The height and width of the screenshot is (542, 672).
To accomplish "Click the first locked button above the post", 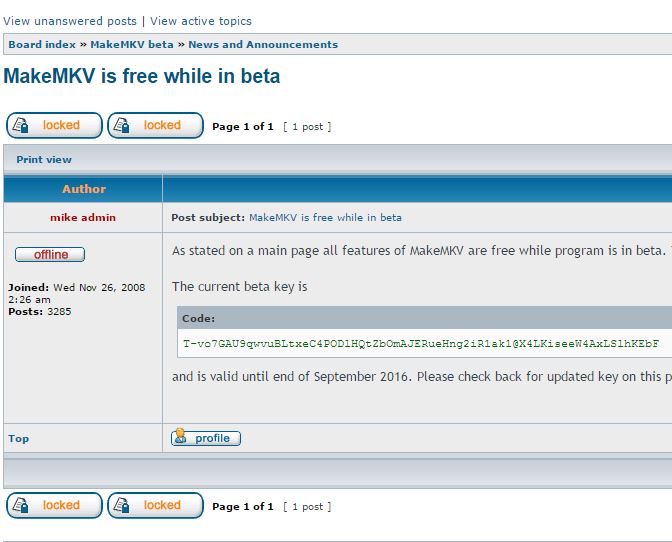I will [54, 126].
